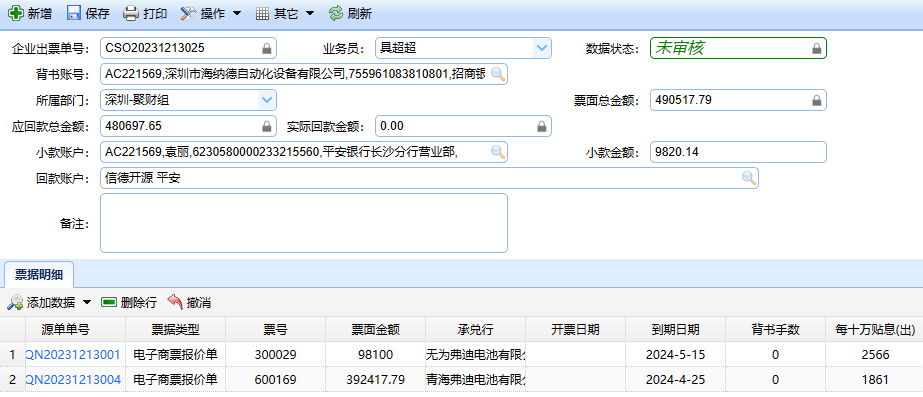This screenshot has width=923, height=397.
Task: Expand the 所属部门 dropdown arrow
Action: pos(267,100)
